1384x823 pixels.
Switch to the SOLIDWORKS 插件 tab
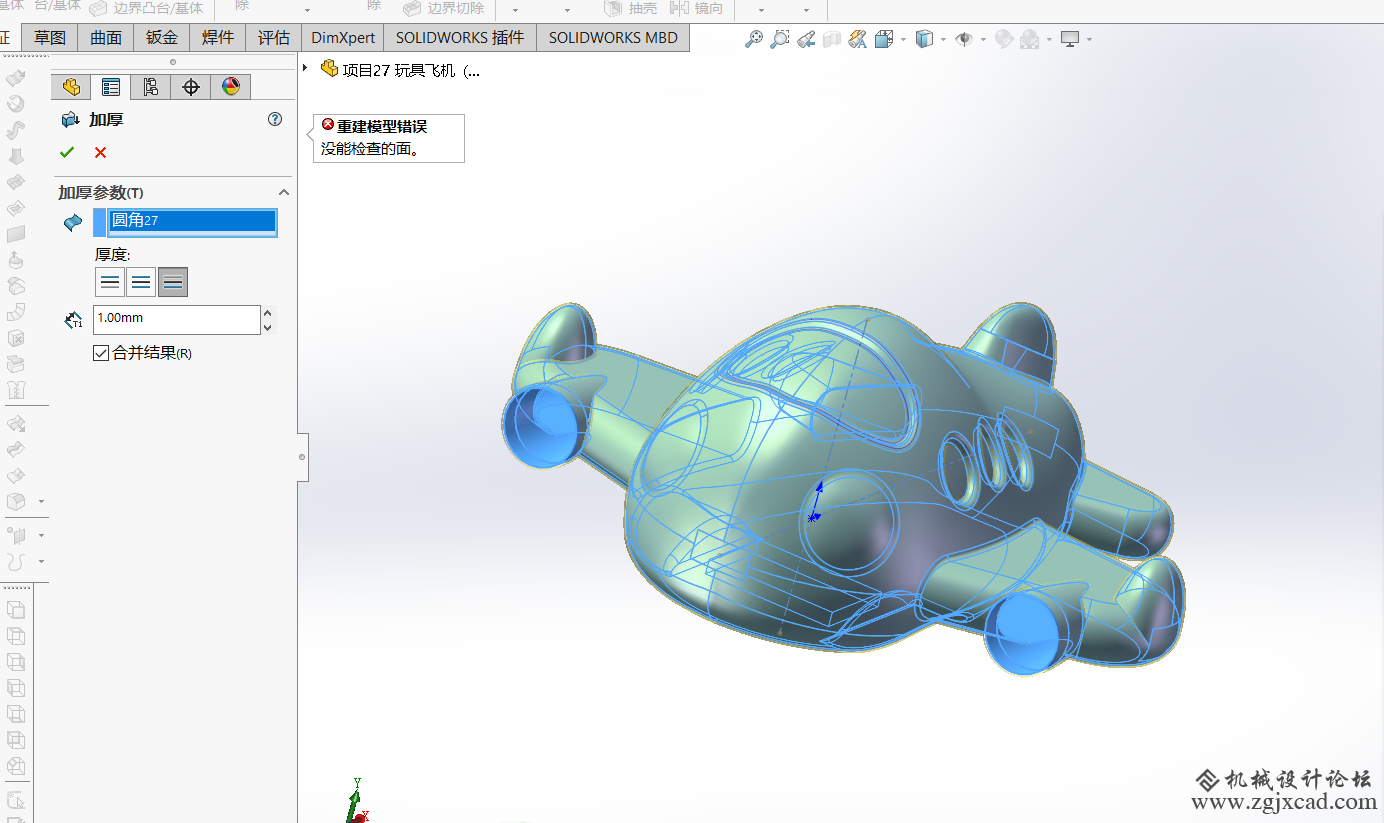coord(460,38)
